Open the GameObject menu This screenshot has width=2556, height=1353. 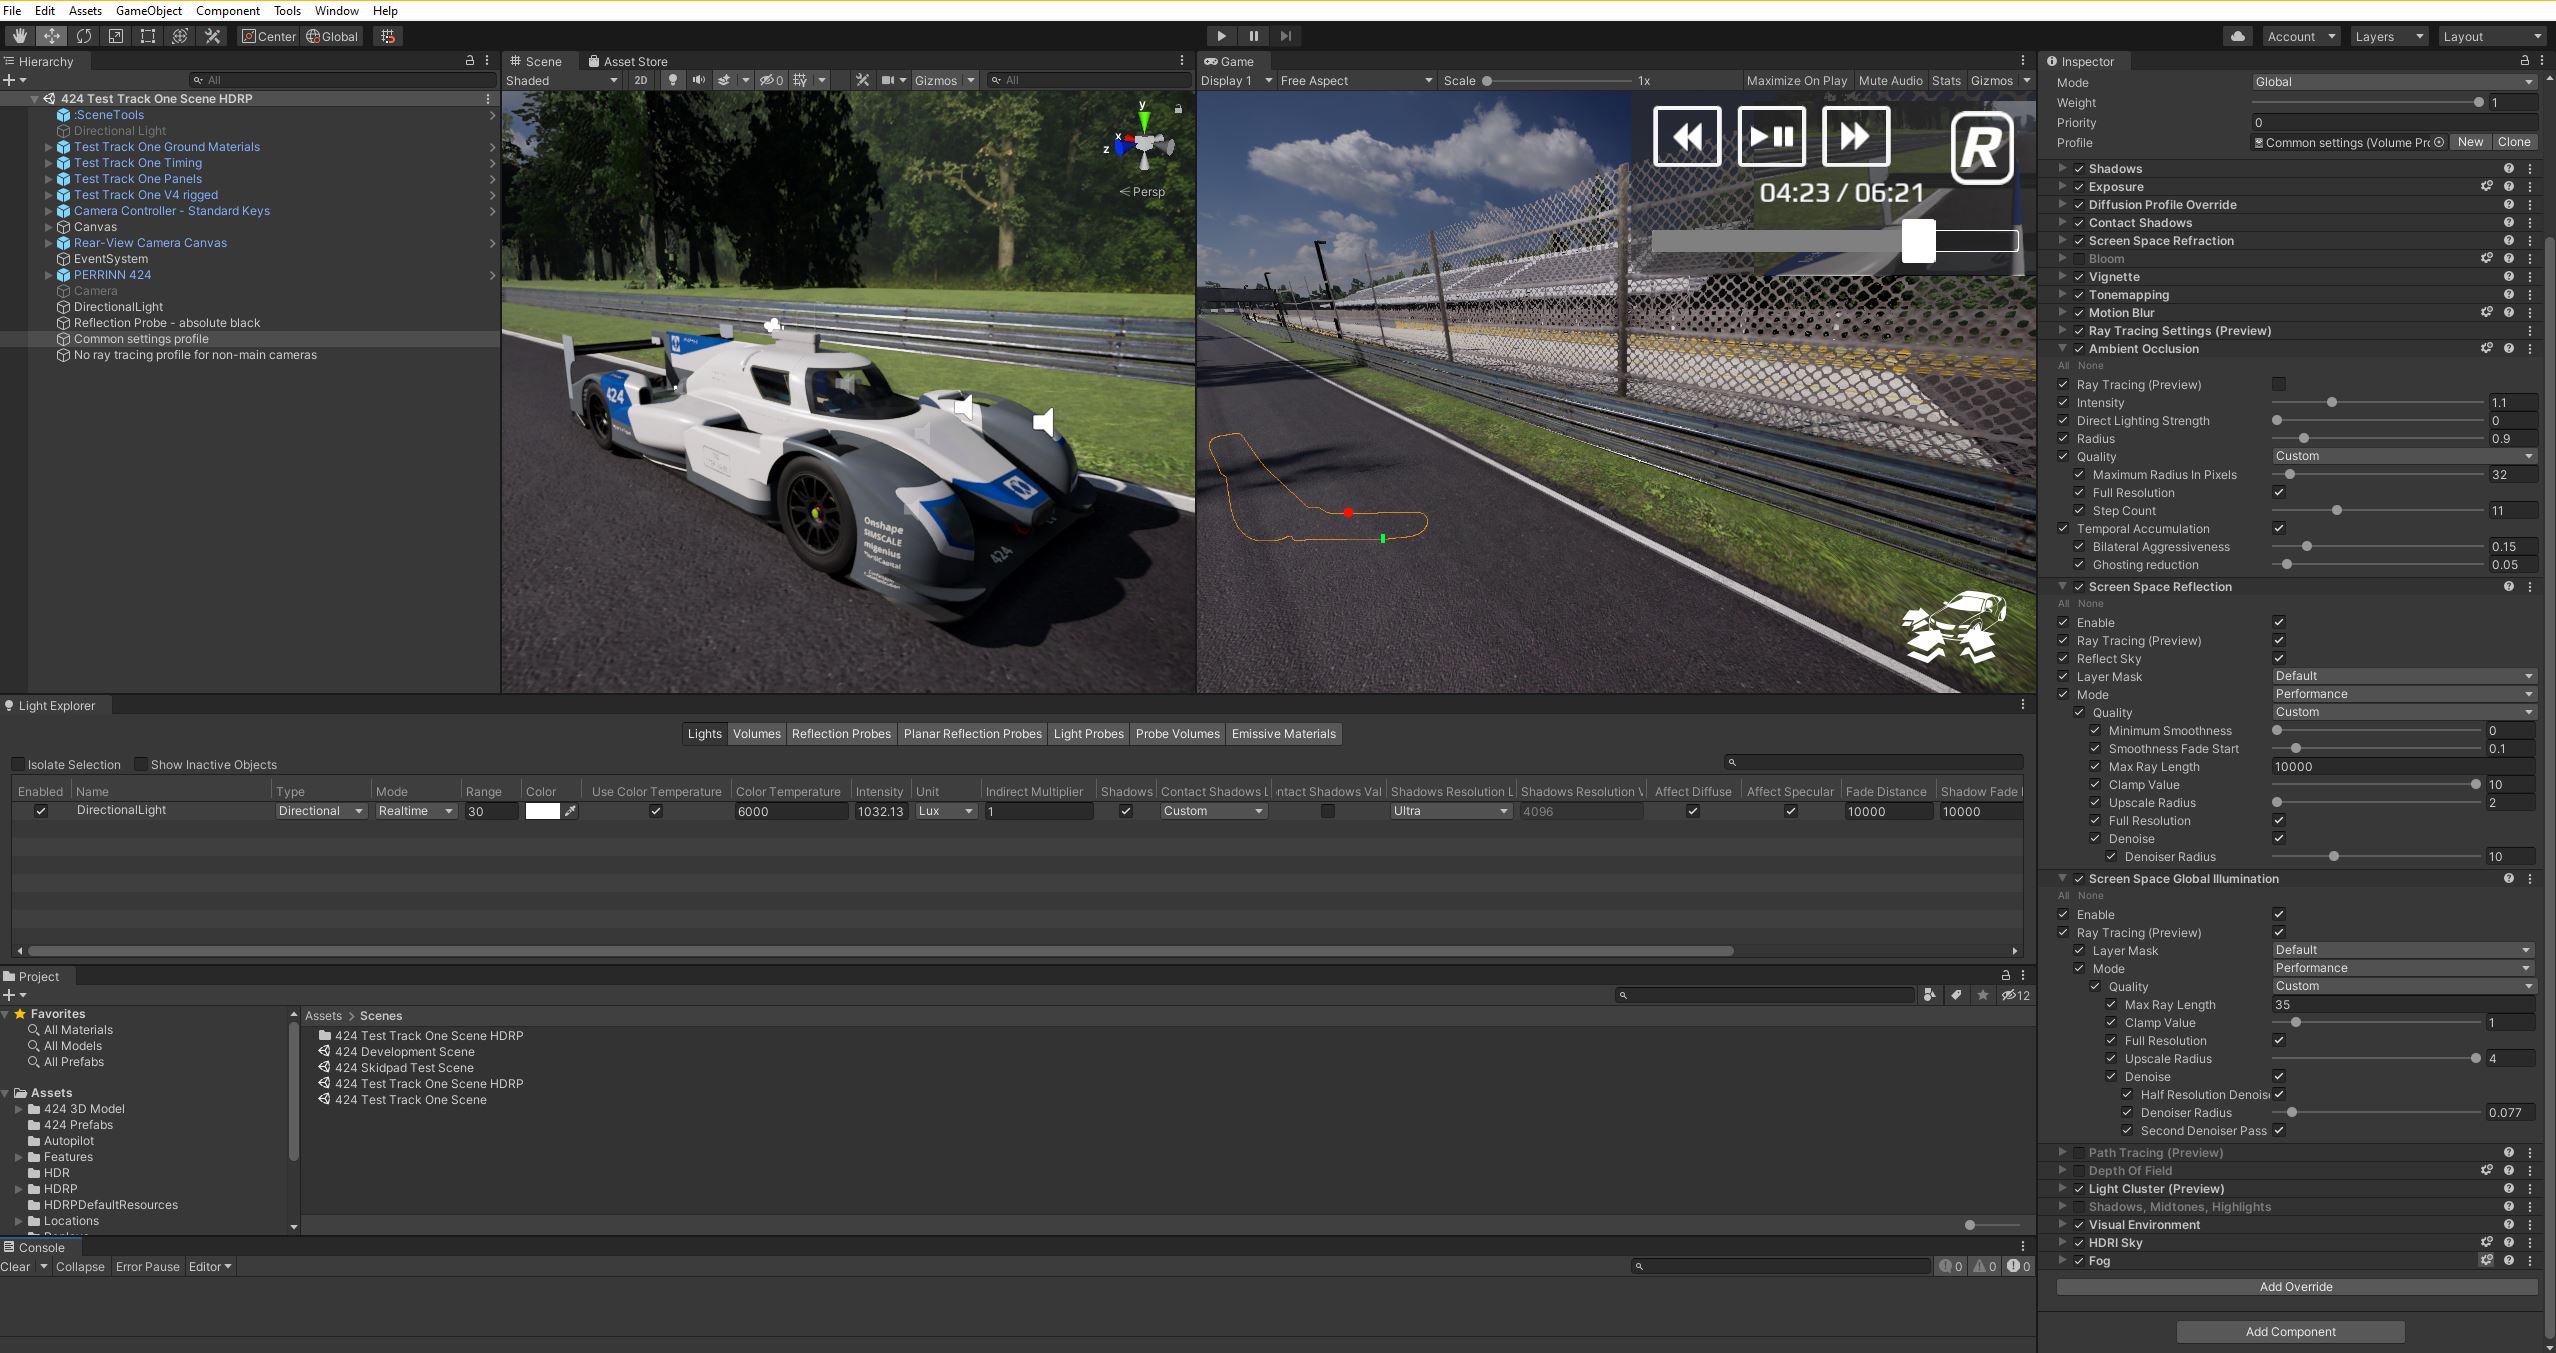coord(148,10)
